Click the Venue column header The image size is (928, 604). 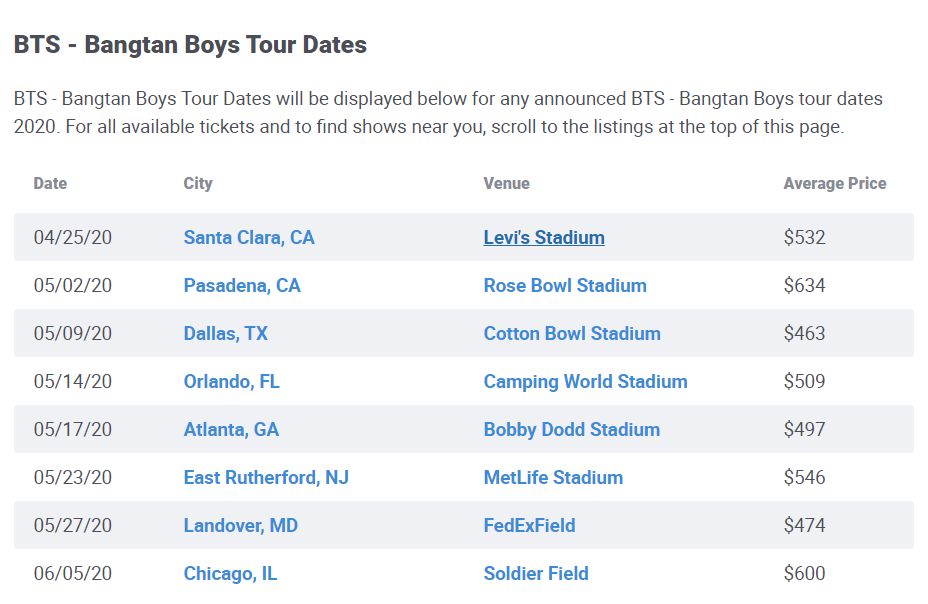(x=506, y=184)
